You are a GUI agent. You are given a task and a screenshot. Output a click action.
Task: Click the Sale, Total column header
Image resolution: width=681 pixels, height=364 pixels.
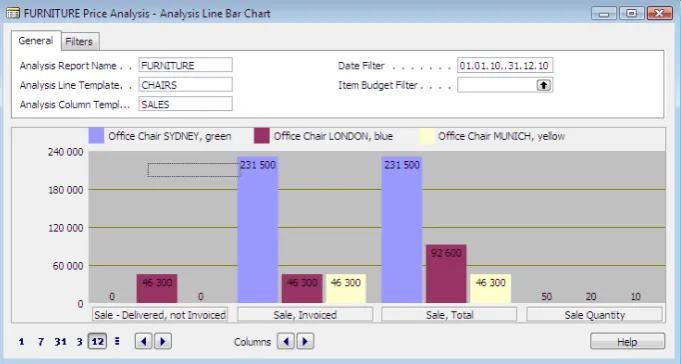pyautogui.click(x=449, y=314)
